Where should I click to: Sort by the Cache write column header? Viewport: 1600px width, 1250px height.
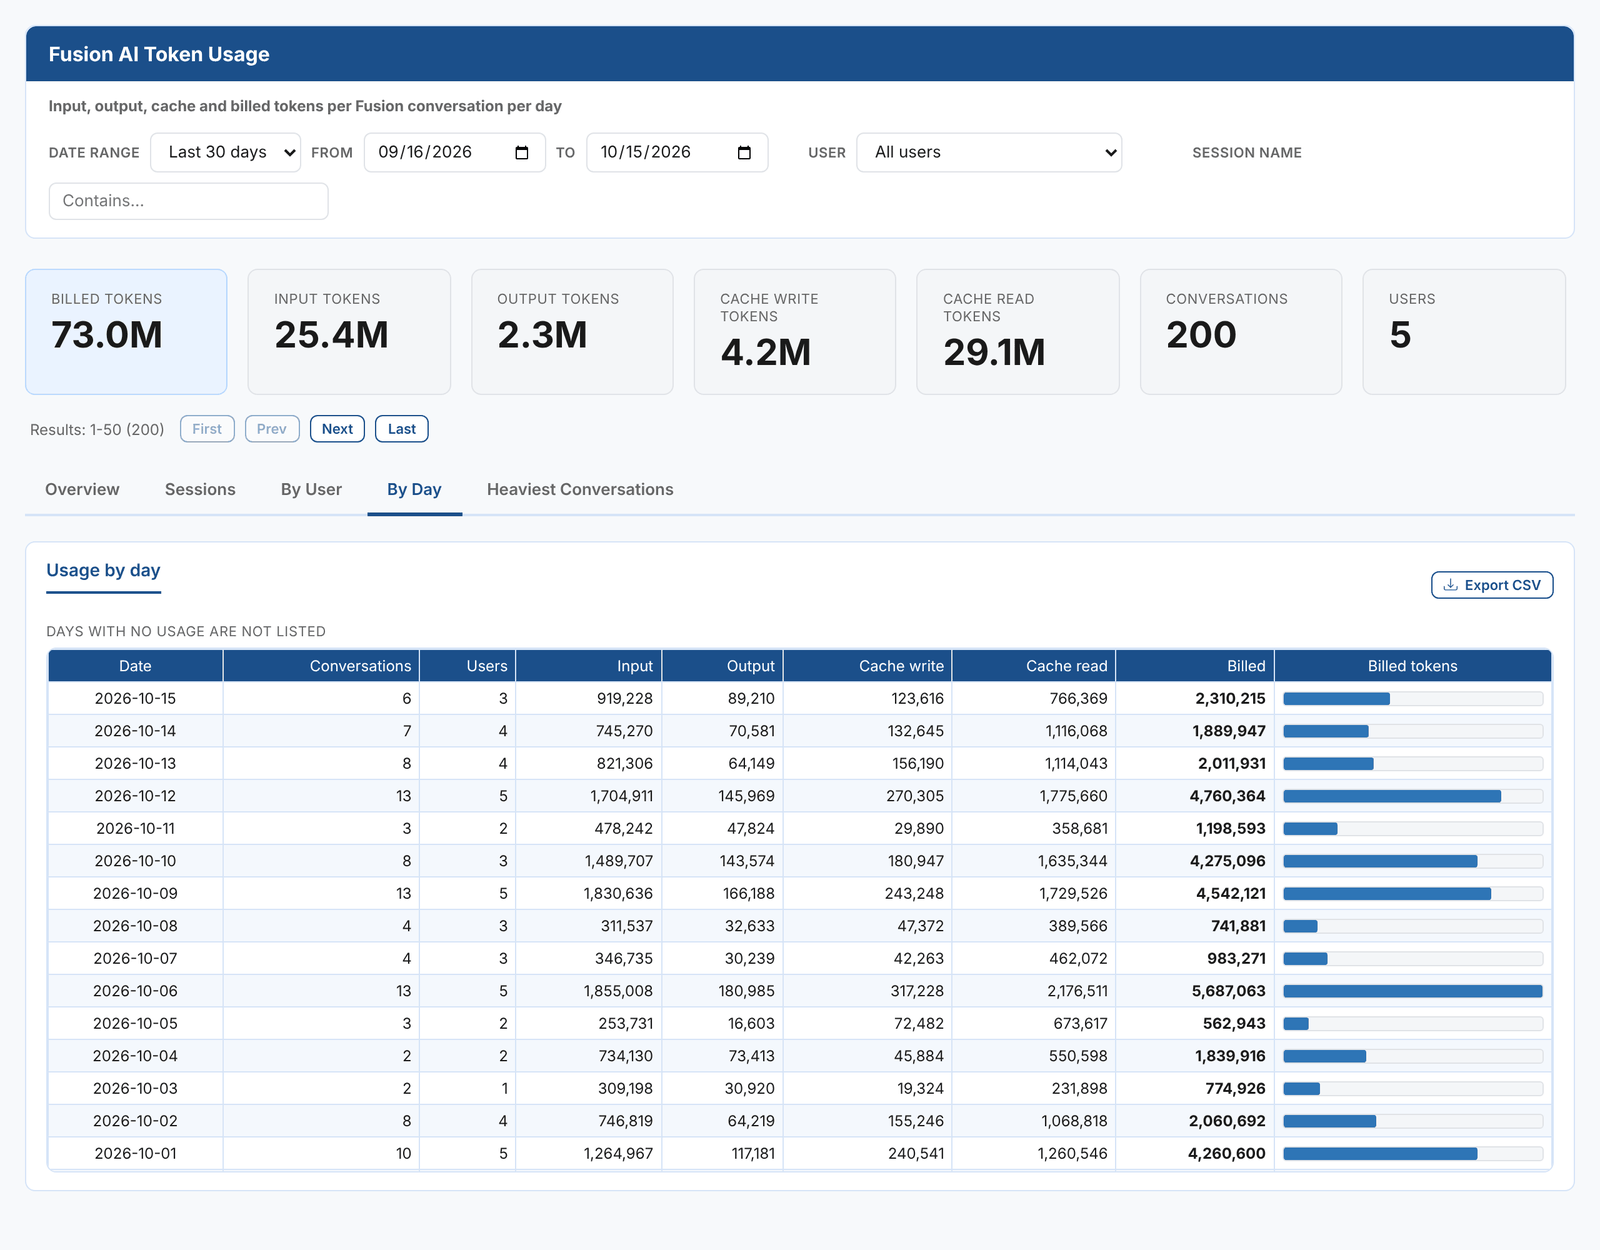click(x=867, y=666)
